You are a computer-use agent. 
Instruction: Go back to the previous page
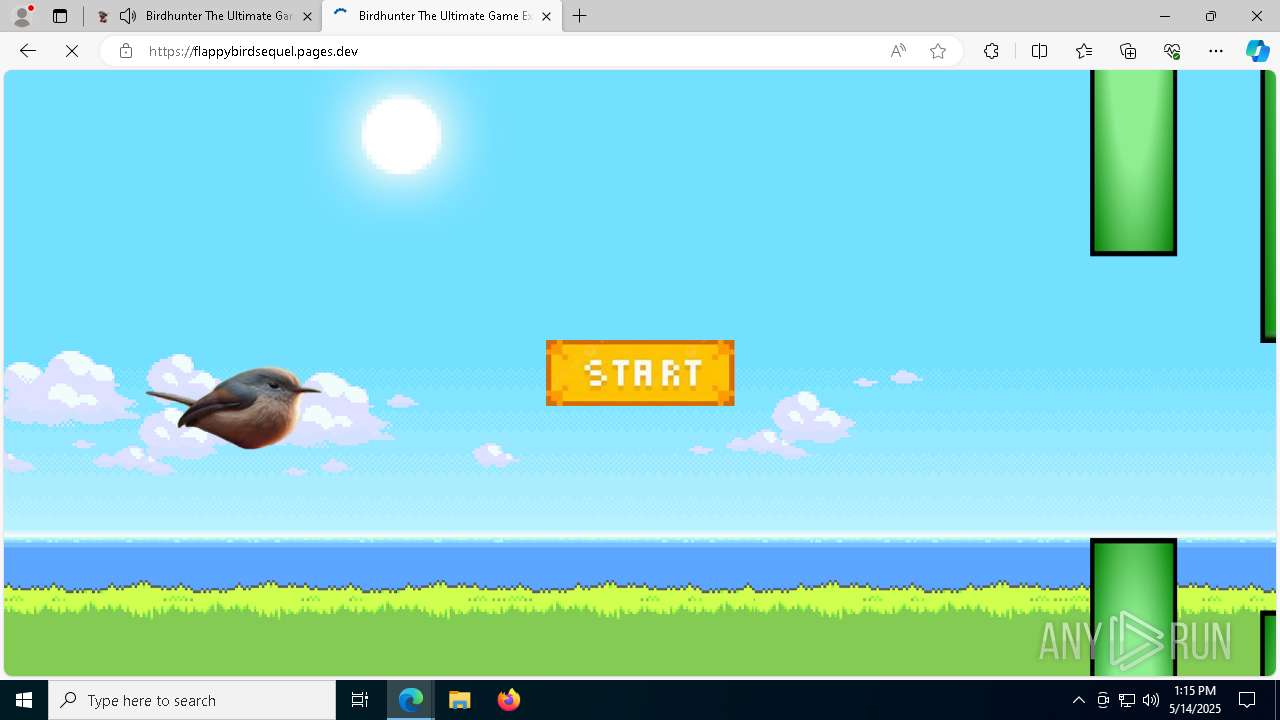pos(28,51)
